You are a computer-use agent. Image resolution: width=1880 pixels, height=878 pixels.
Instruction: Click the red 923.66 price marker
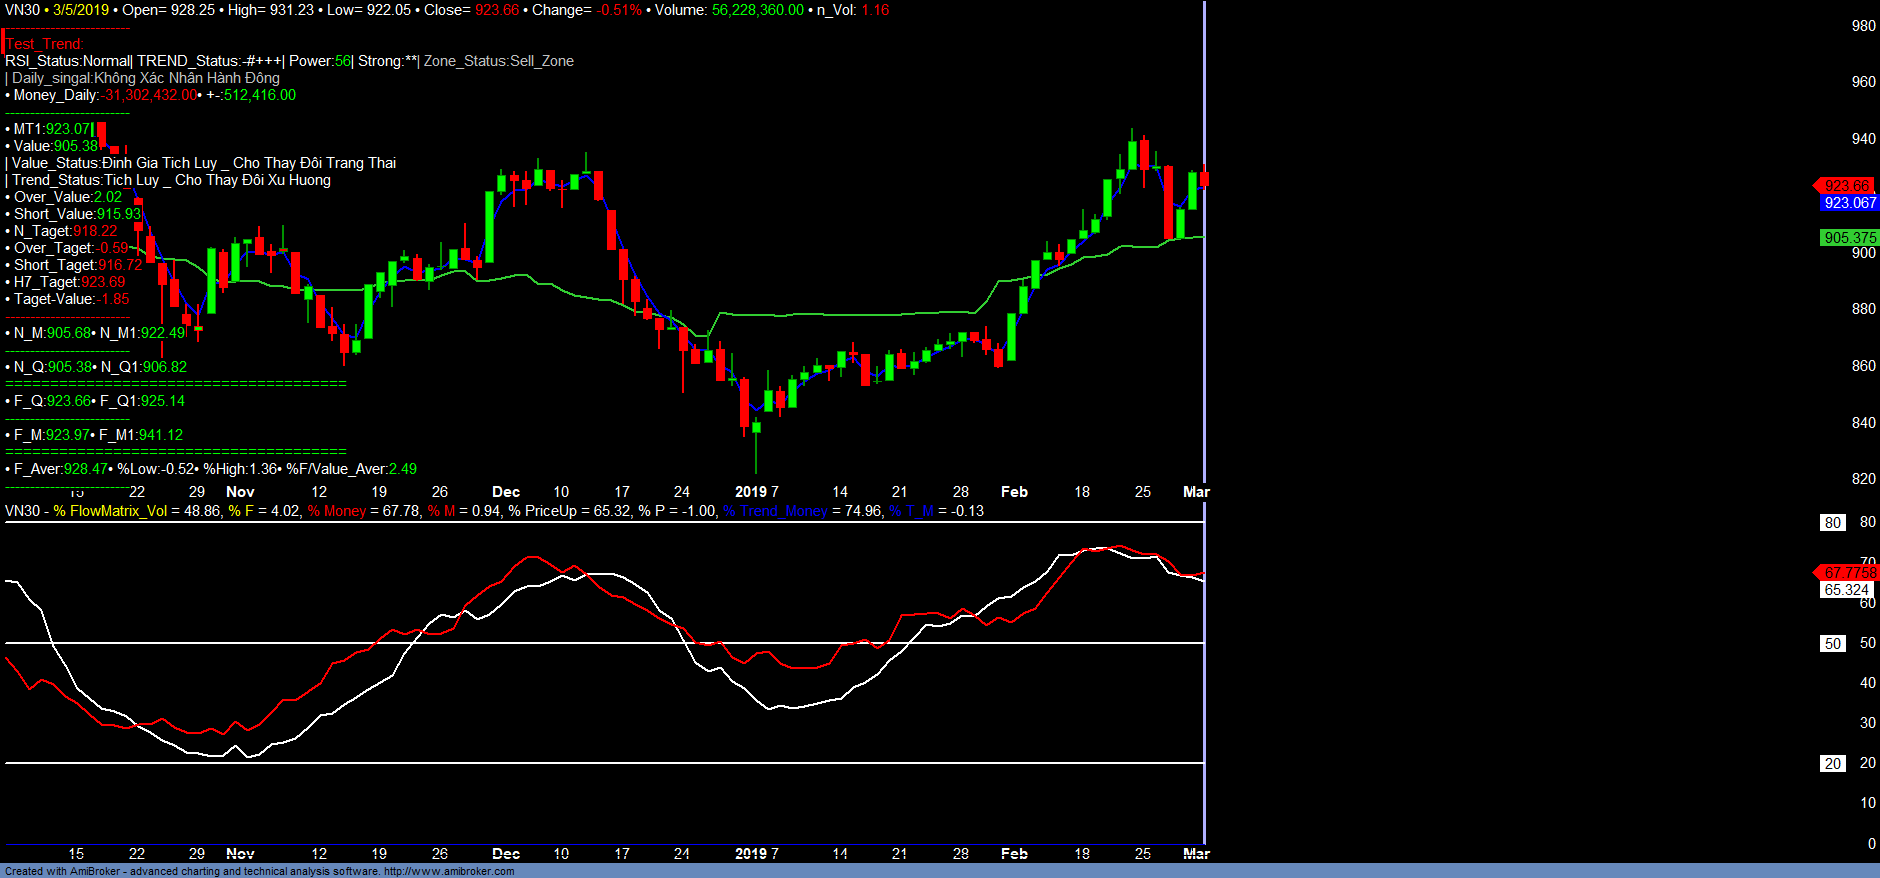(x=1845, y=185)
